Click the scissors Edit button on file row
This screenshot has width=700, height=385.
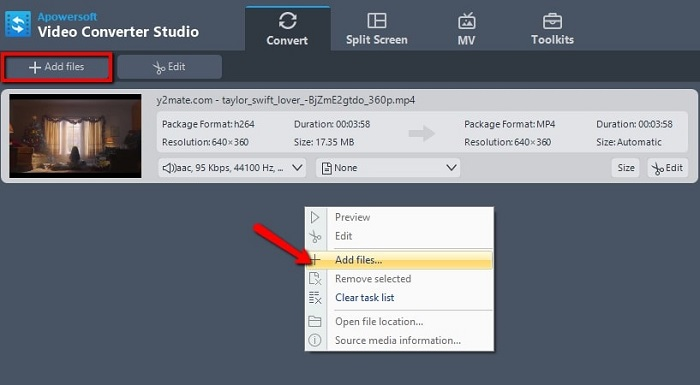point(667,168)
